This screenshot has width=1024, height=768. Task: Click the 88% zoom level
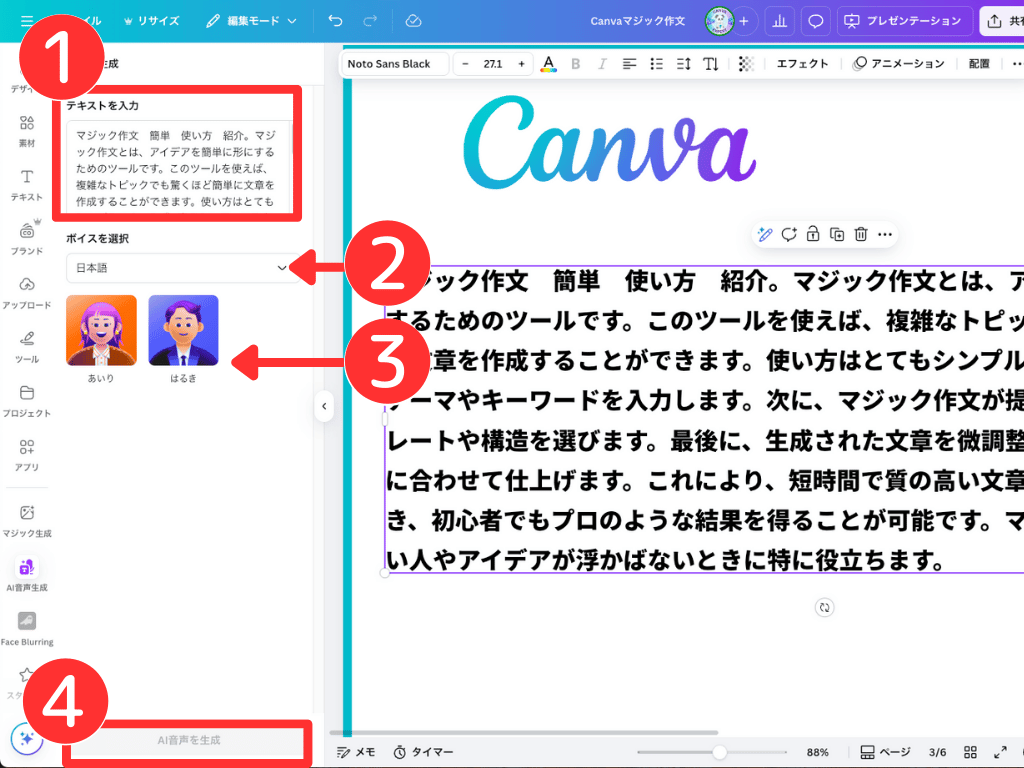[x=817, y=752]
